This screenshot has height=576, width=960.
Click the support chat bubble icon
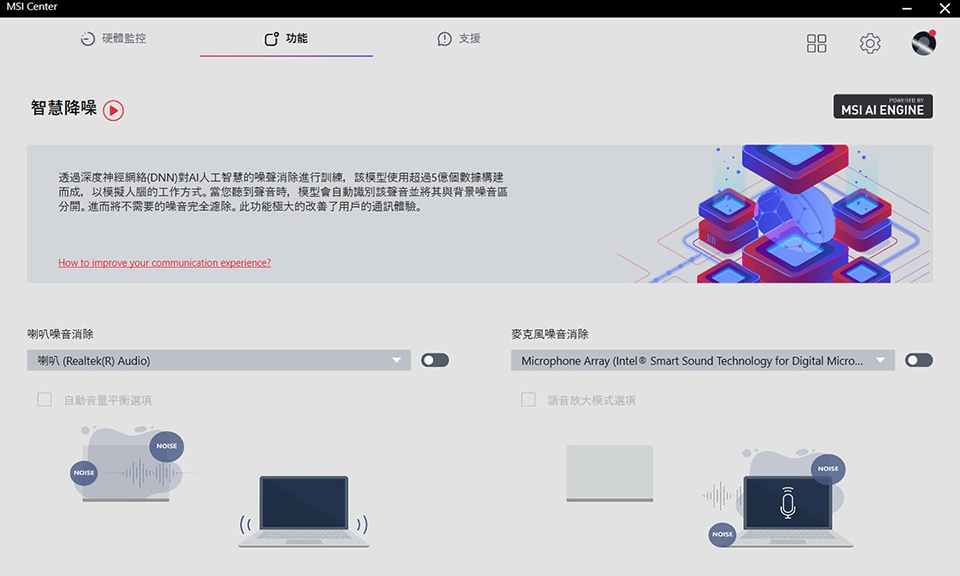pyautogui.click(x=444, y=39)
